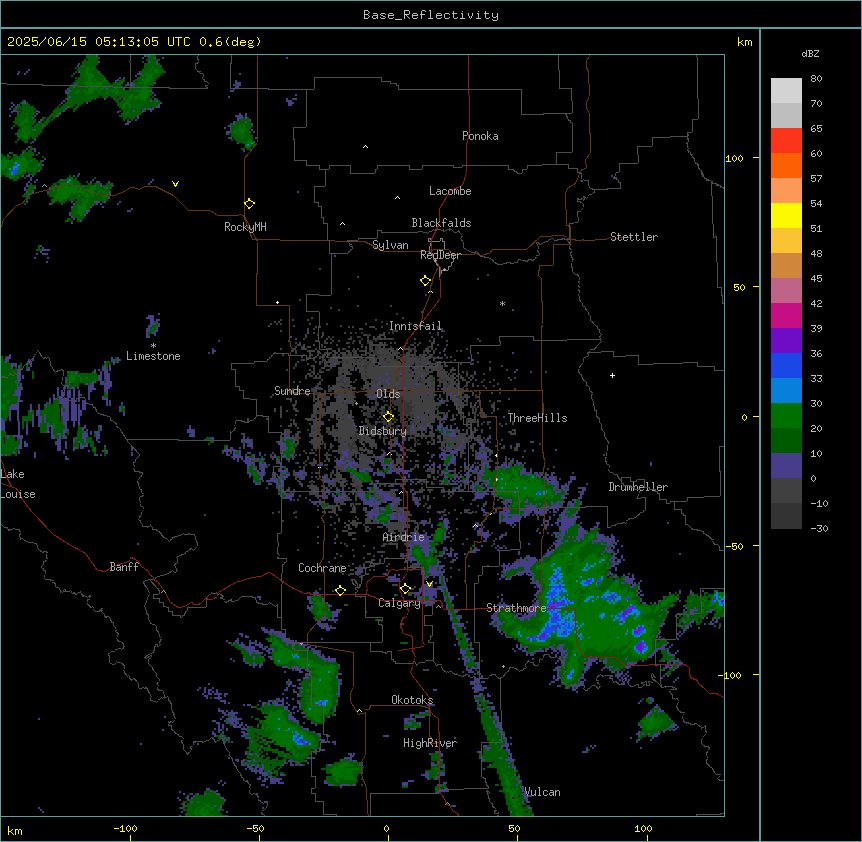Click the 2025/06/15 05:13:05 UTC timestamp
This screenshot has width=862, height=842.
click(x=99, y=42)
